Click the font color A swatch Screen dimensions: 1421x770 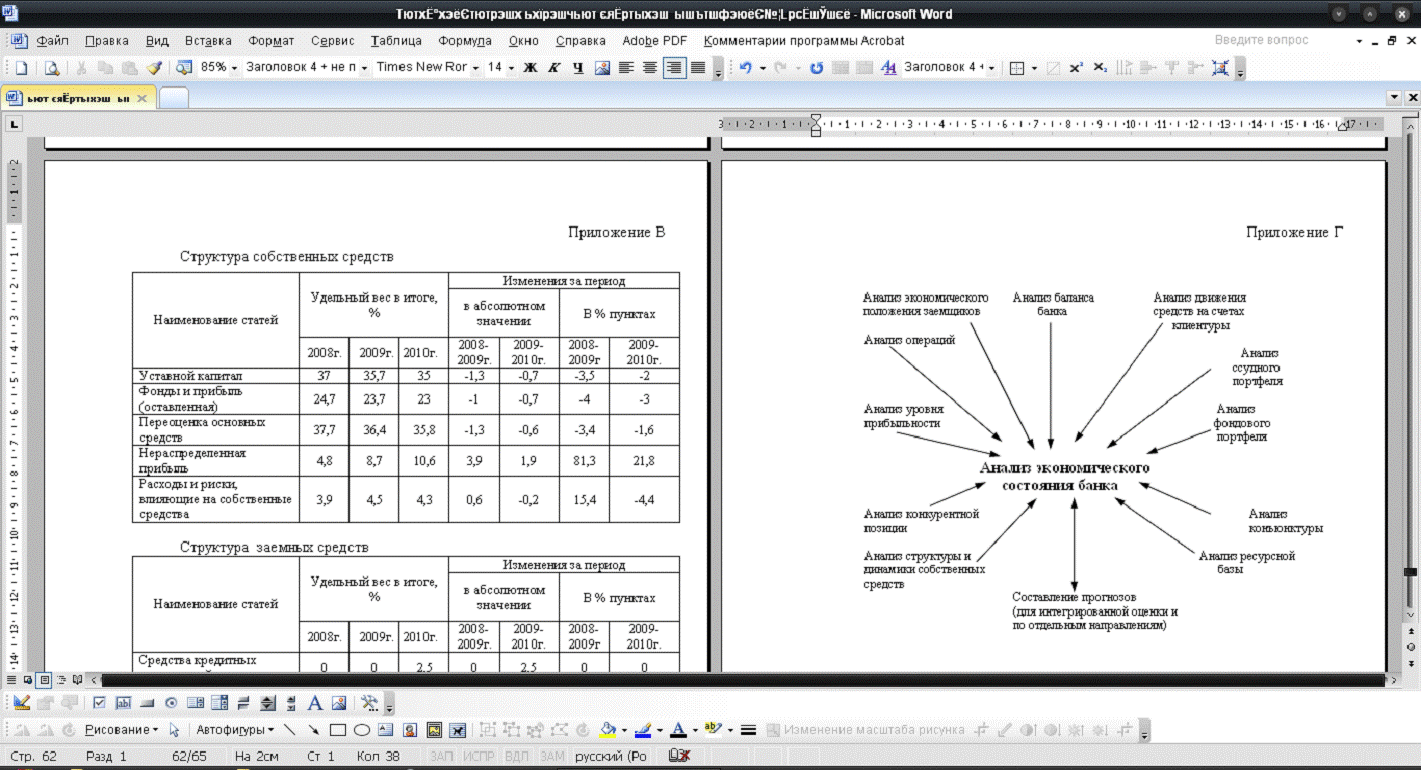(677, 729)
